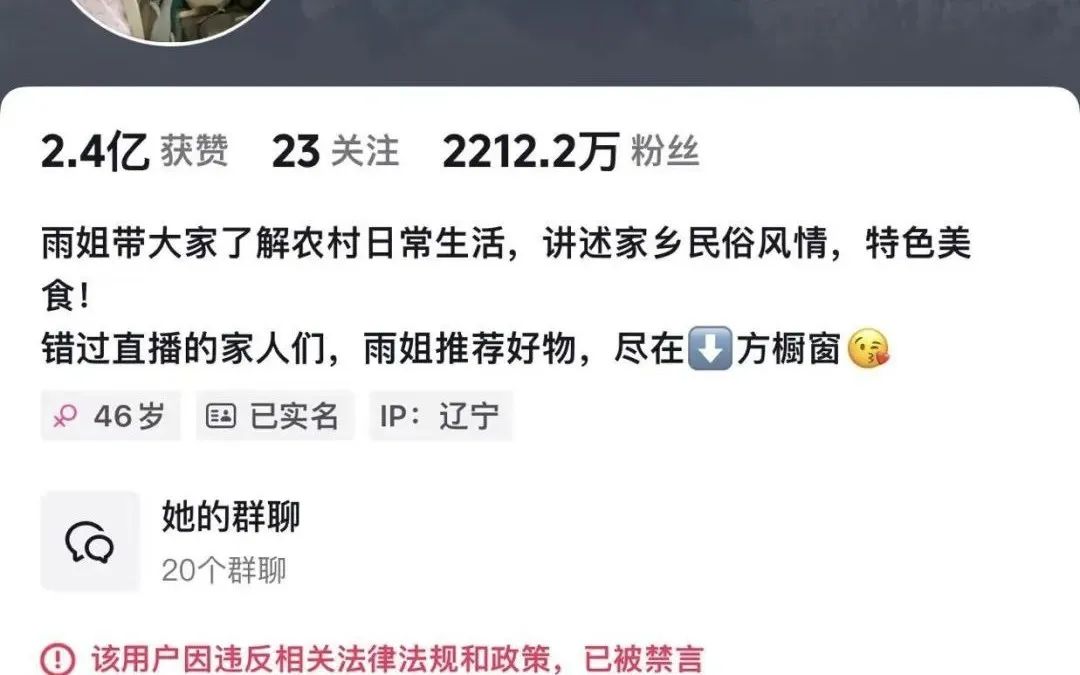
Task: Tap the 20个群聊 subtitle text
Action: 224,570
